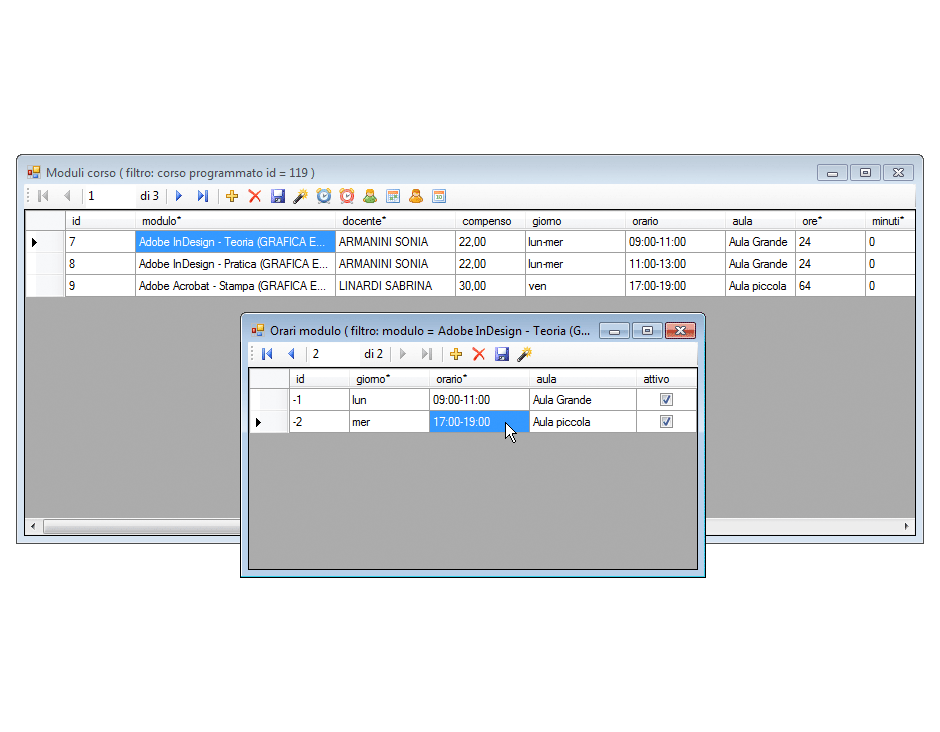The height and width of the screenshot is (732, 940).
Task: Save changes with Moduli corso floppy disk icon
Action: click(x=278, y=196)
